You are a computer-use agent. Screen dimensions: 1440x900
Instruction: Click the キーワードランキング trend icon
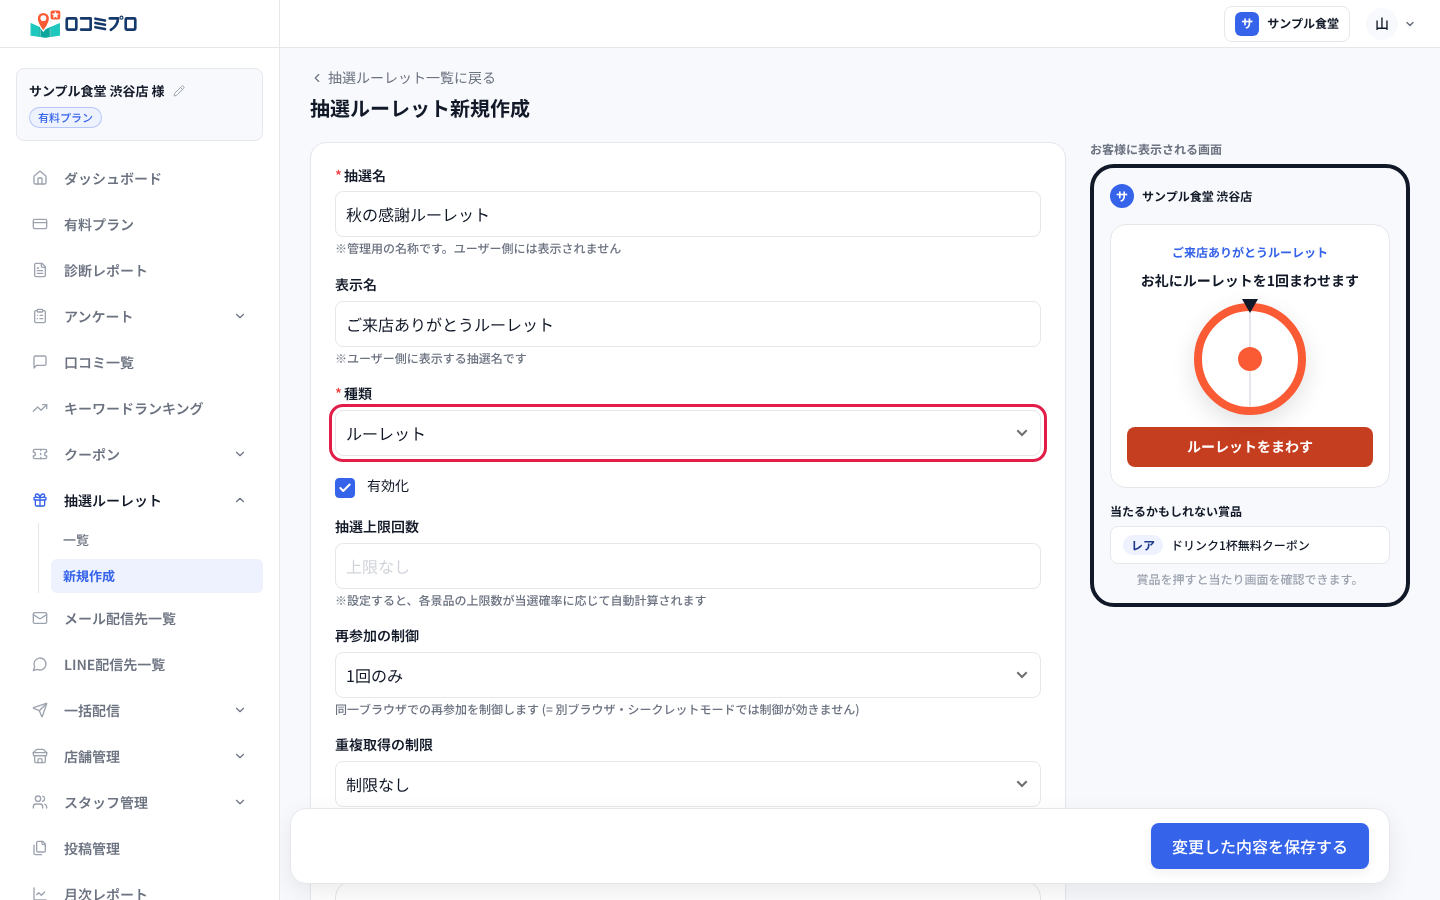[40, 408]
